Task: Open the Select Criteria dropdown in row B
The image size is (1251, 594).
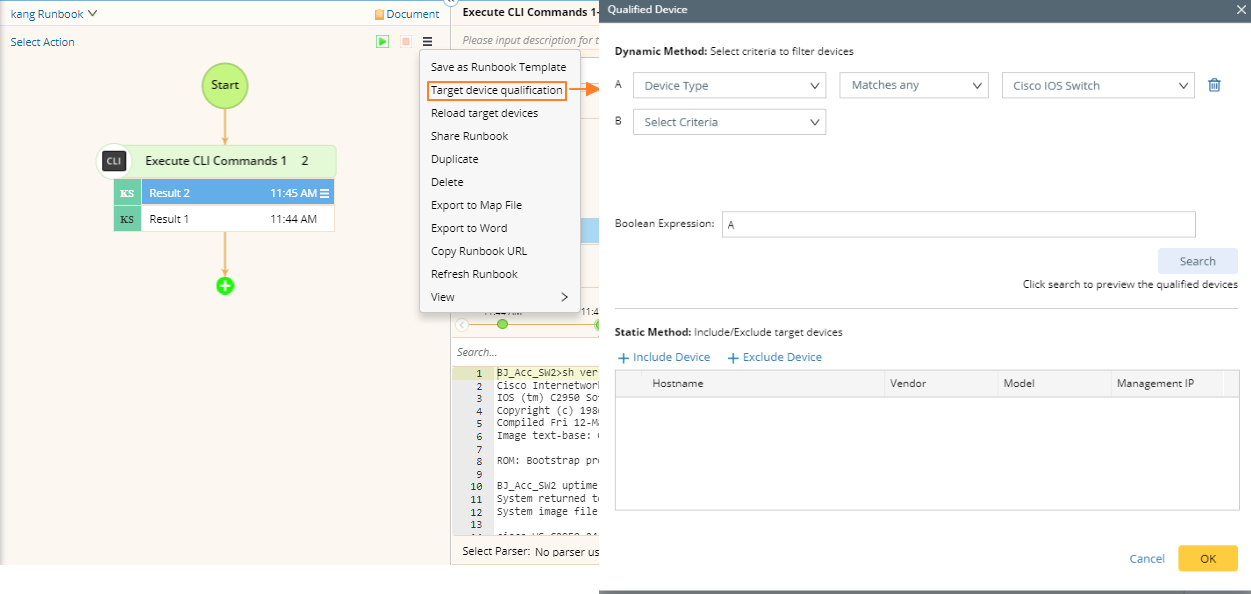Action: click(x=729, y=122)
